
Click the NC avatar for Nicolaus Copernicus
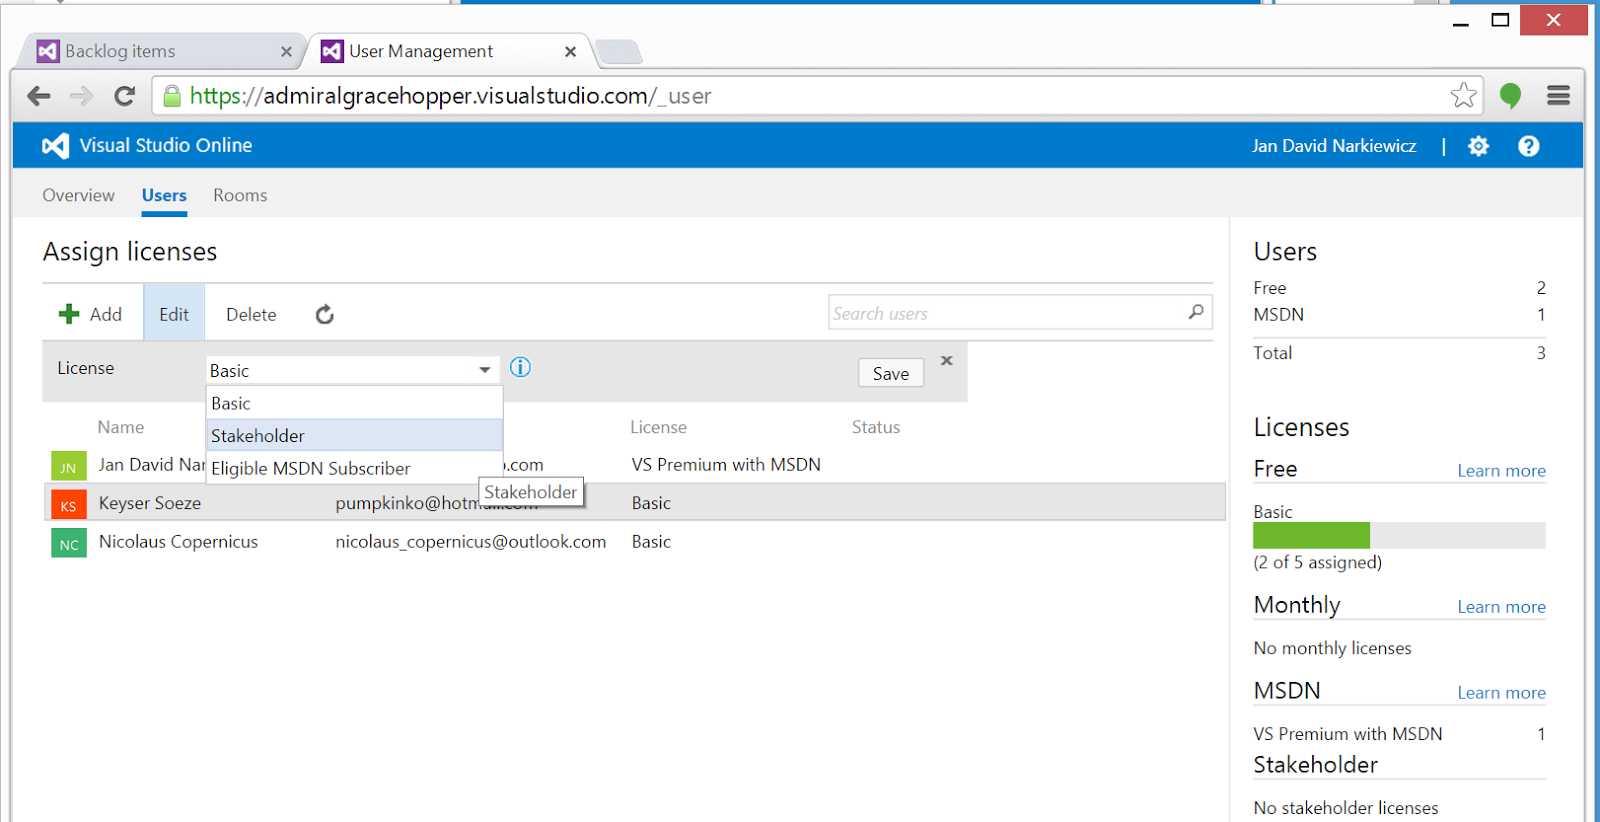coord(68,543)
